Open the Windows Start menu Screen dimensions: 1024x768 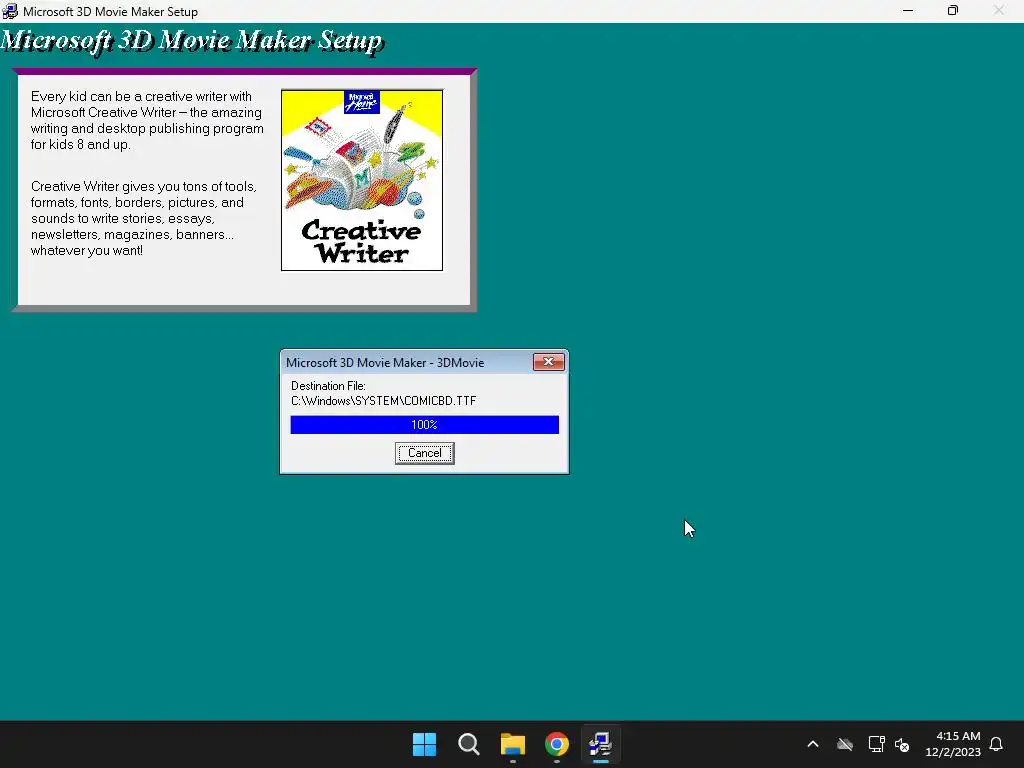[x=424, y=744]
